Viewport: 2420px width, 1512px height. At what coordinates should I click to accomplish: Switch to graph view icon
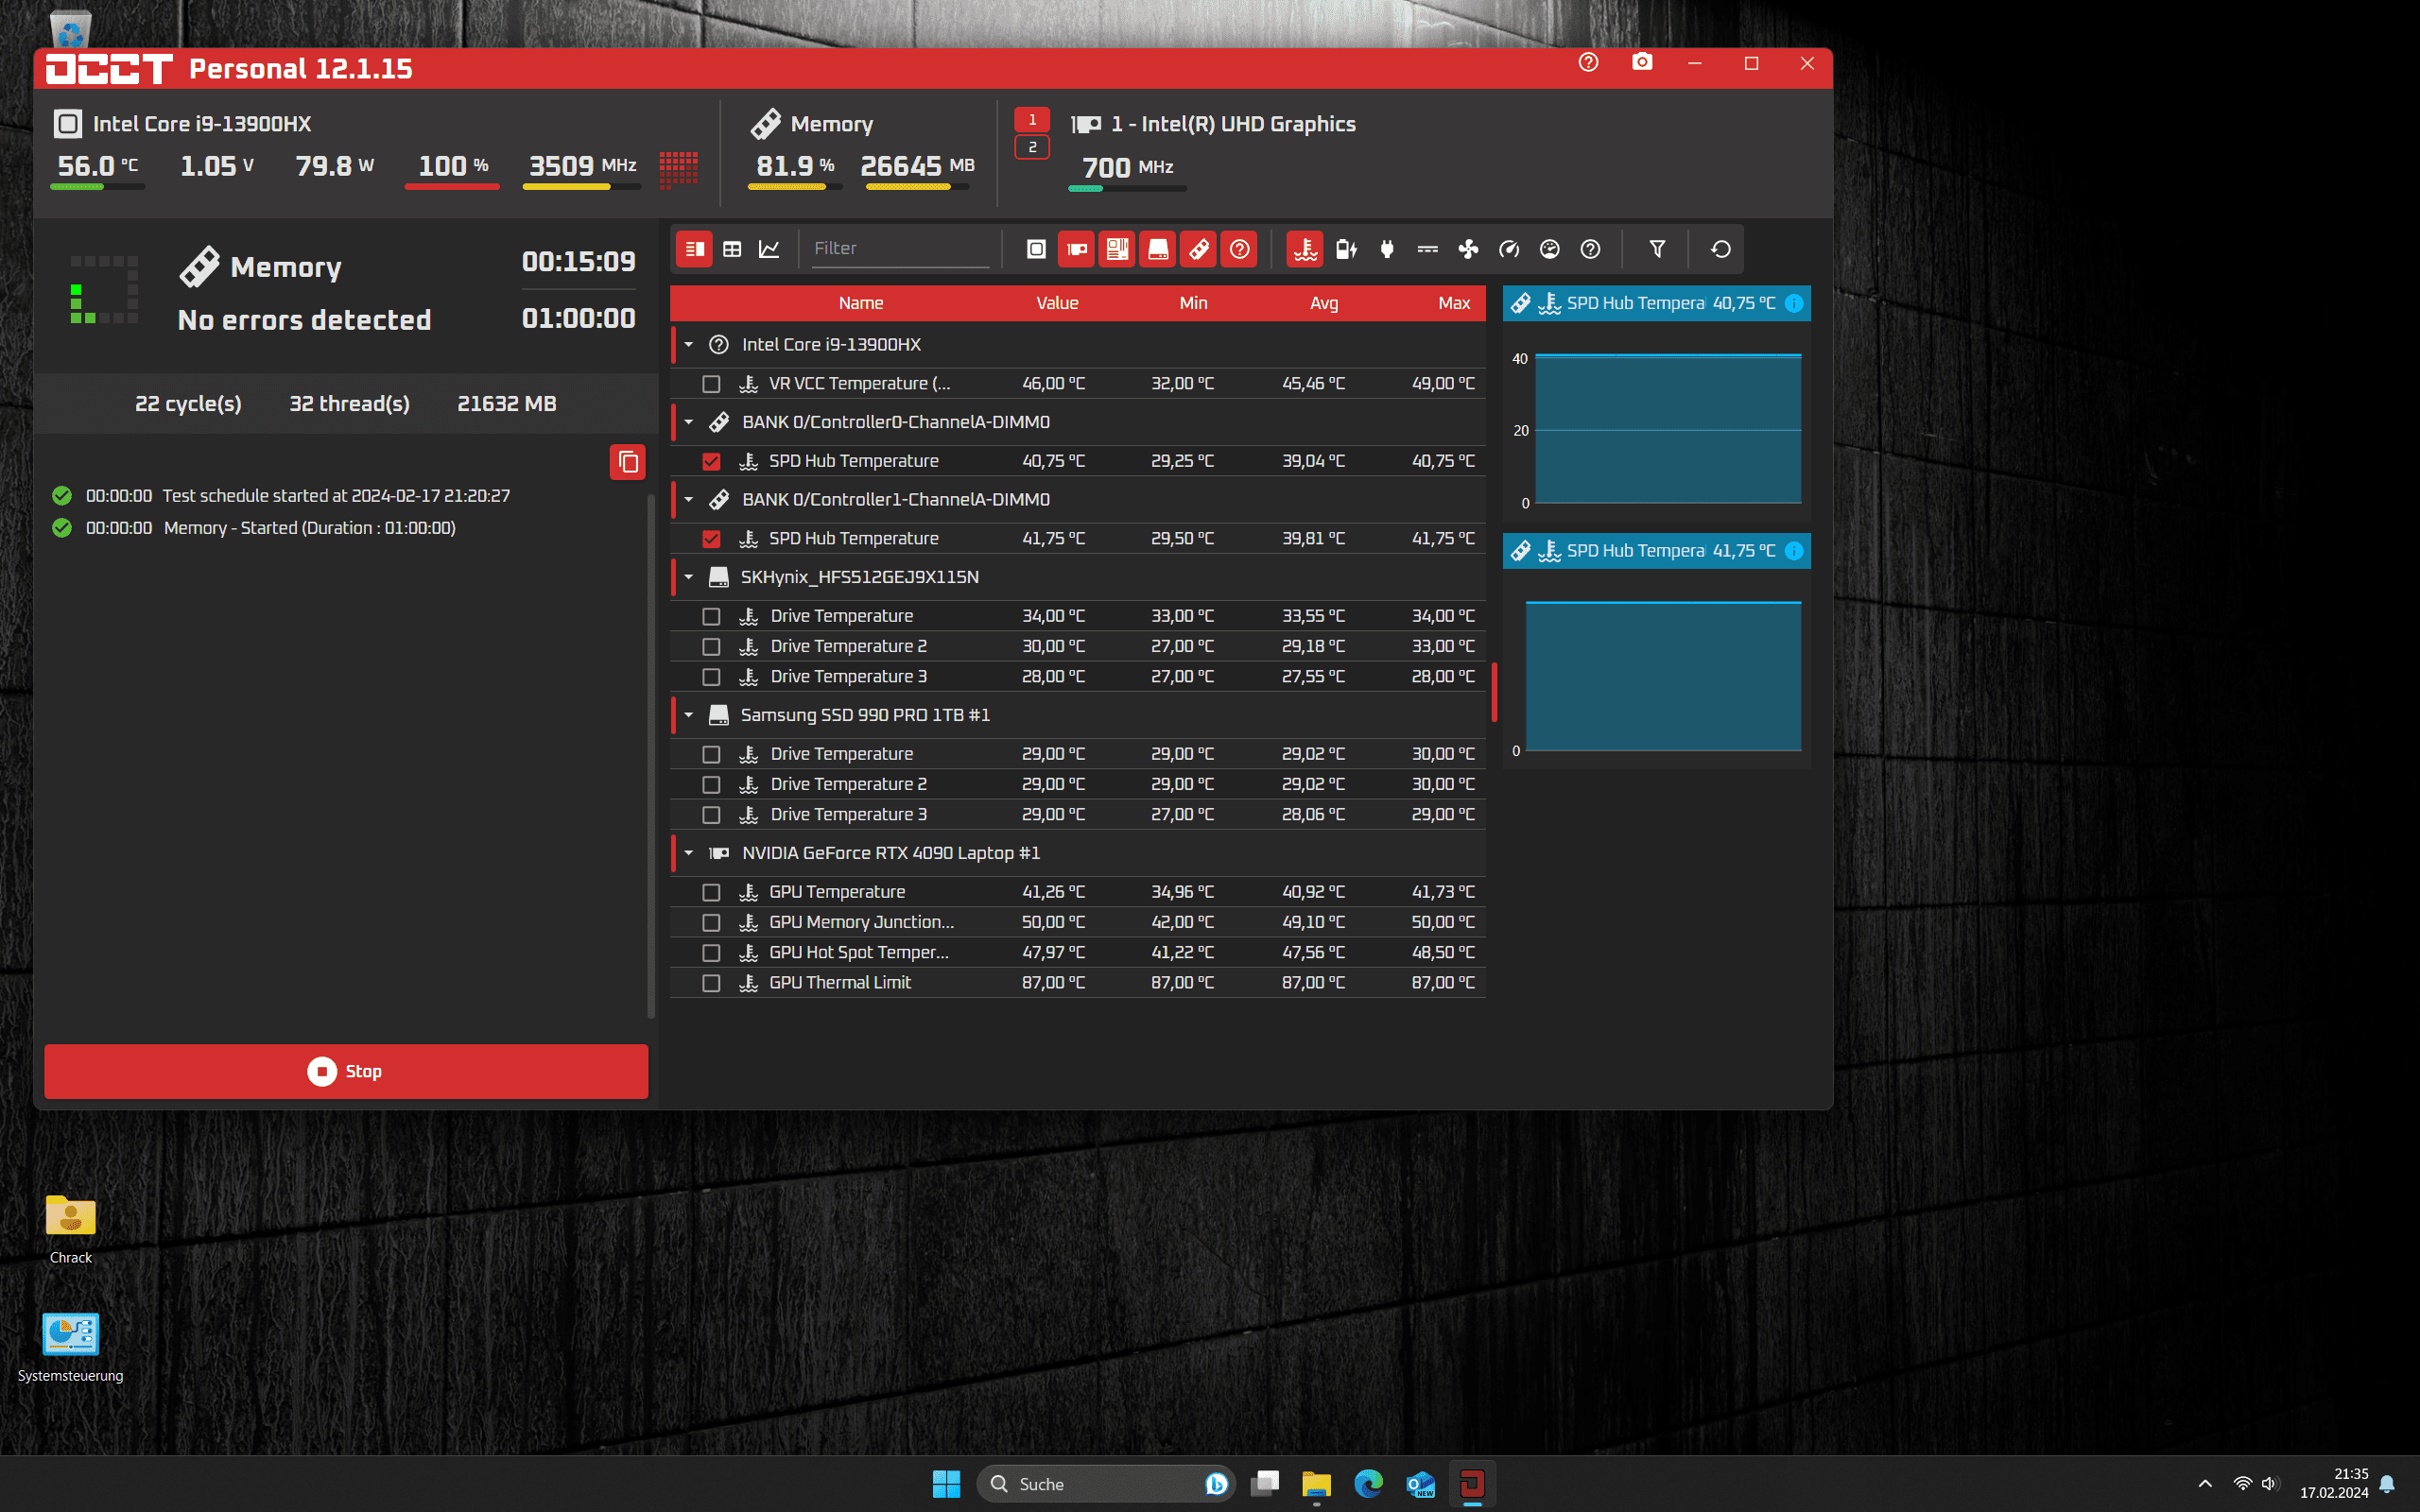[x=769, y=249]
